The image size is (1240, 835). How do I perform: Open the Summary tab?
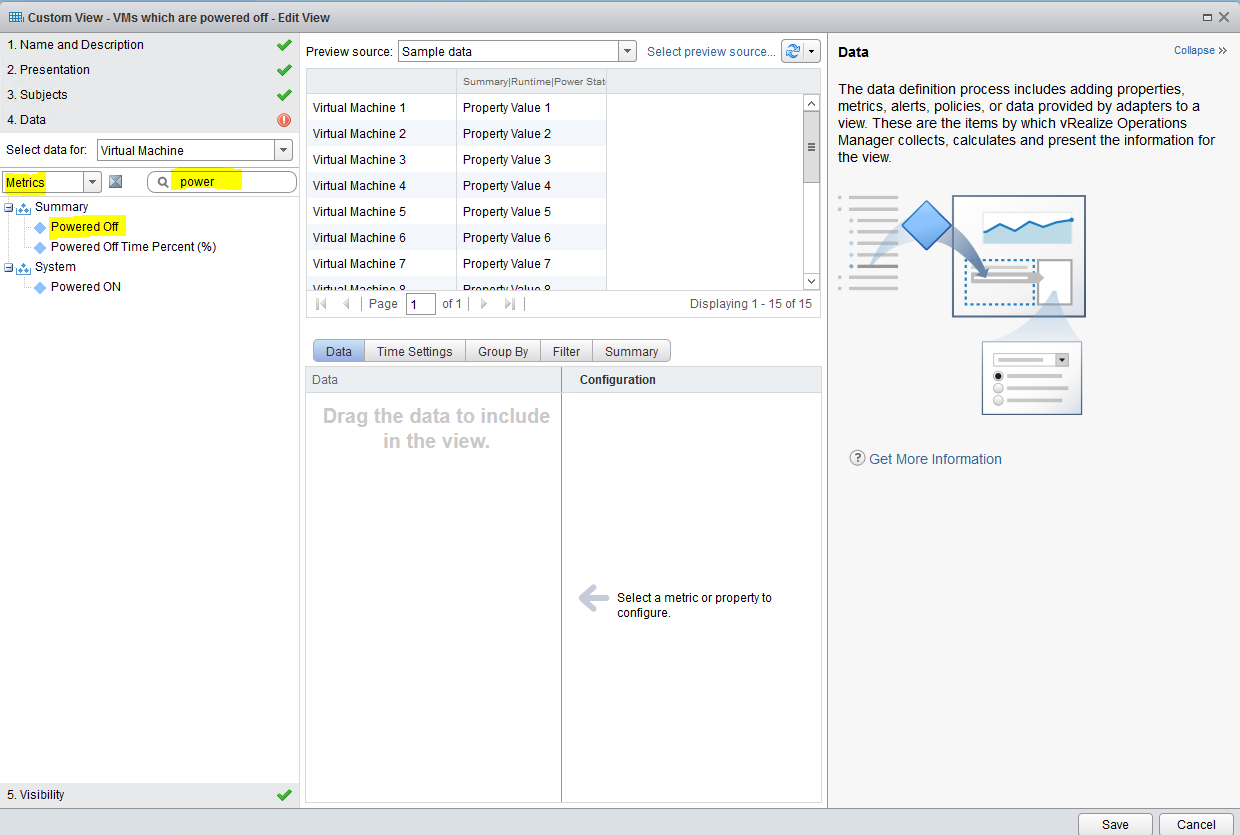pos(632,351)
